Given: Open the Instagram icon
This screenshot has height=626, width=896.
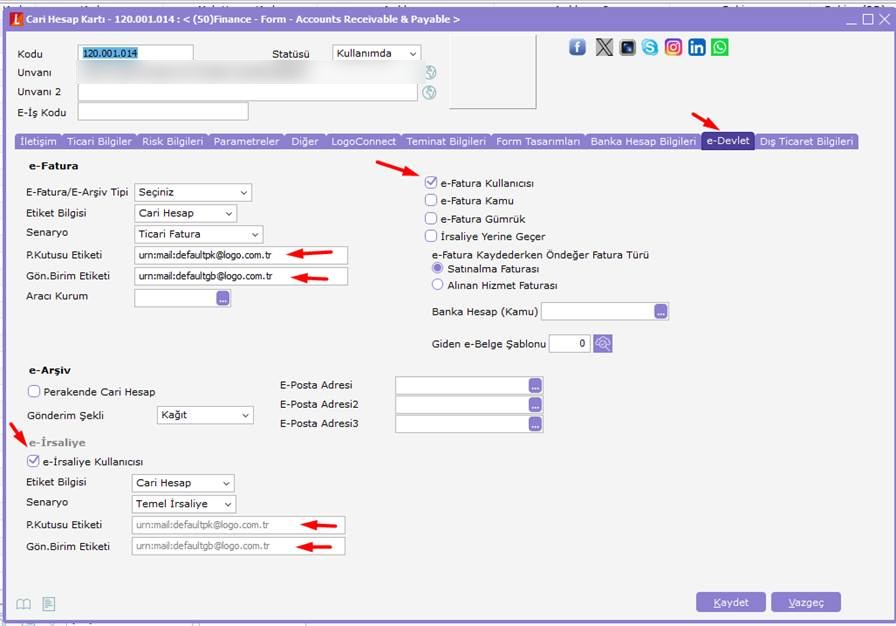Looking at the screenshot, I should [x=673, y=47].
